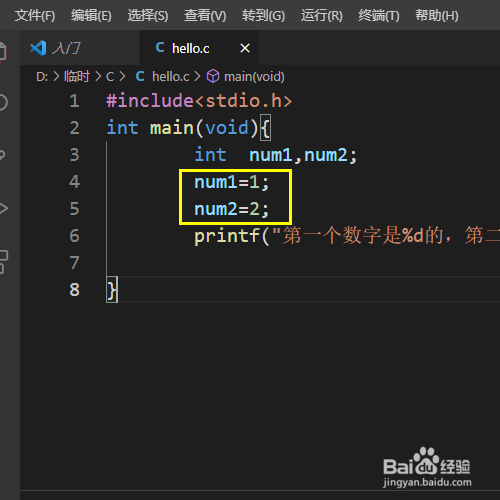Switch to the hello.c editor tab
Image resolution: width=500 pixels, height=500 pixels.
[199, 48]
